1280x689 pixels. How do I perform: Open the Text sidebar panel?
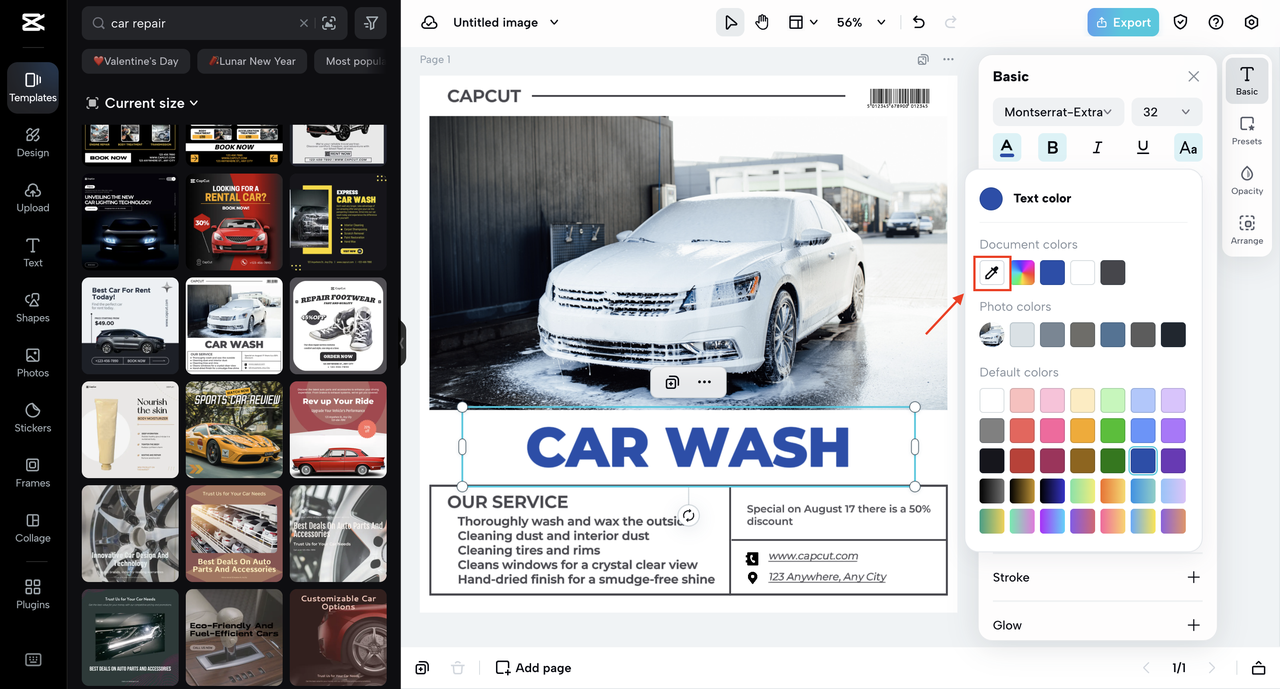33,252
